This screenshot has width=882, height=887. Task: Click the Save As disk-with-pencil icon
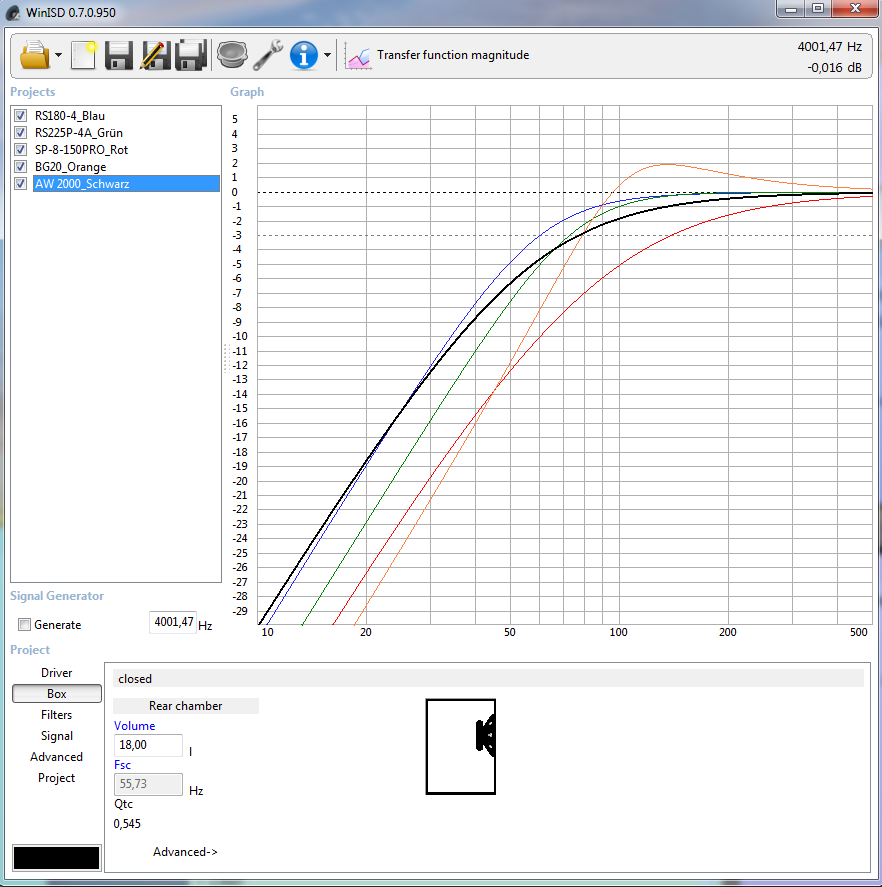(154, 54)
